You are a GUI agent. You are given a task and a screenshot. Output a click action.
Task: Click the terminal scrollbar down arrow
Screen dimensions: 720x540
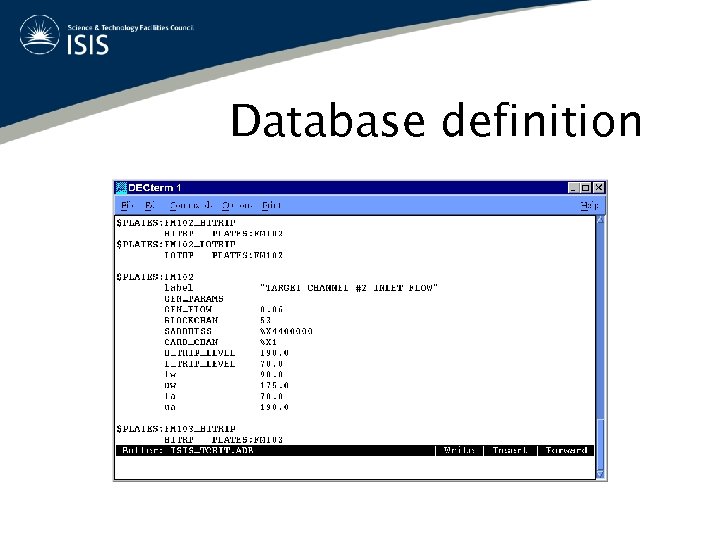click(600, 474)
